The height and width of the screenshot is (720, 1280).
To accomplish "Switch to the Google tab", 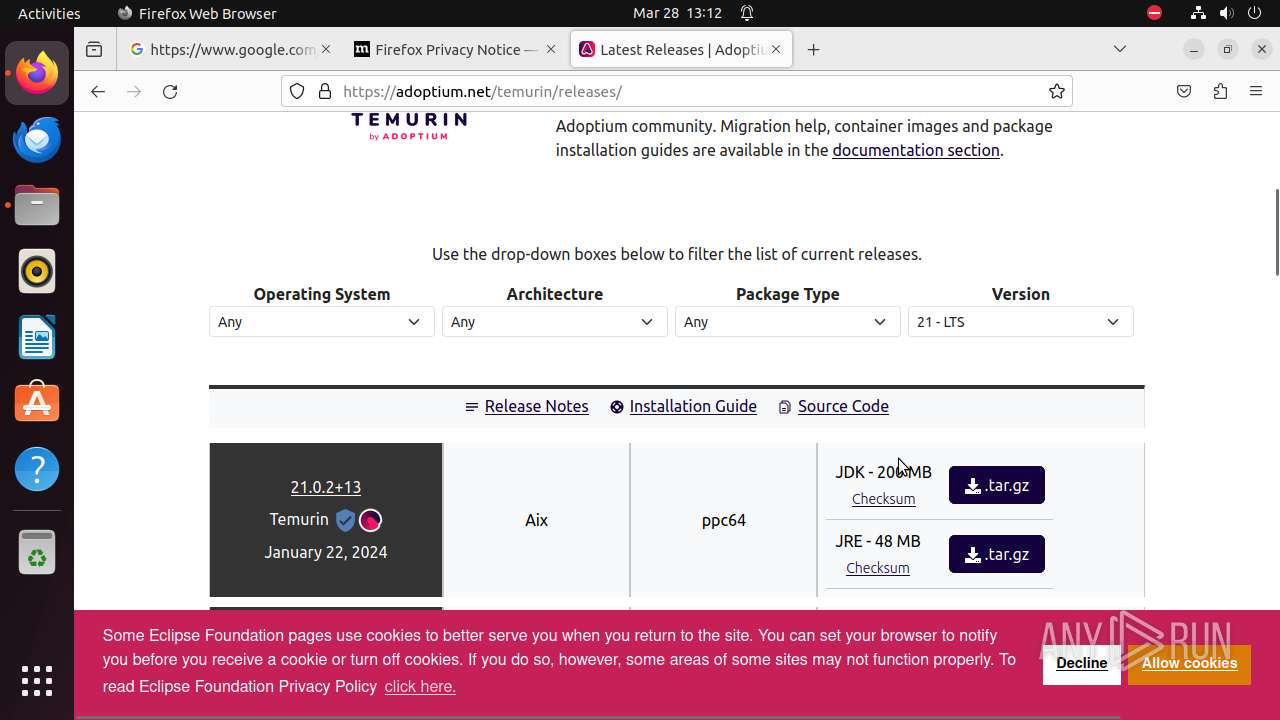I will [x=232, y=49].
